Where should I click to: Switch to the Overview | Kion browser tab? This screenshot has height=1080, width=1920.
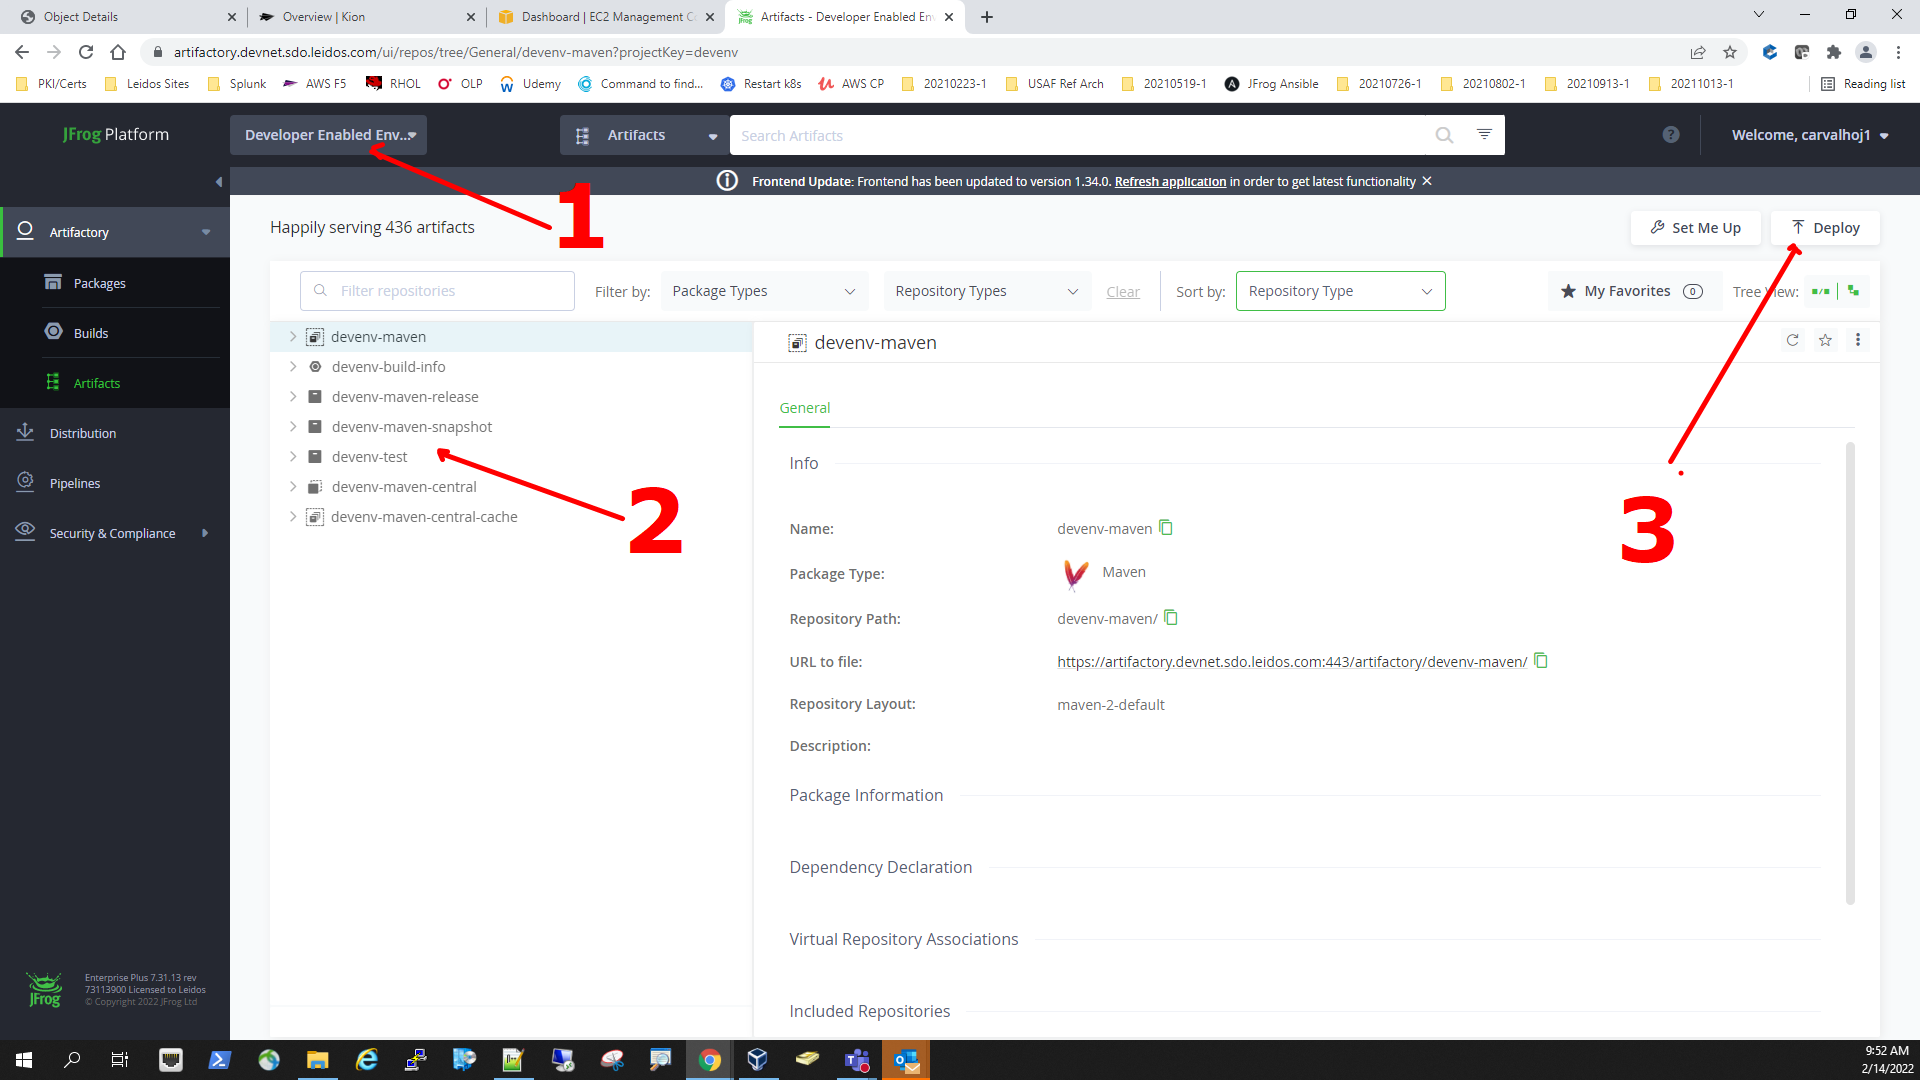pyautogui.click(x=364, y=17)
